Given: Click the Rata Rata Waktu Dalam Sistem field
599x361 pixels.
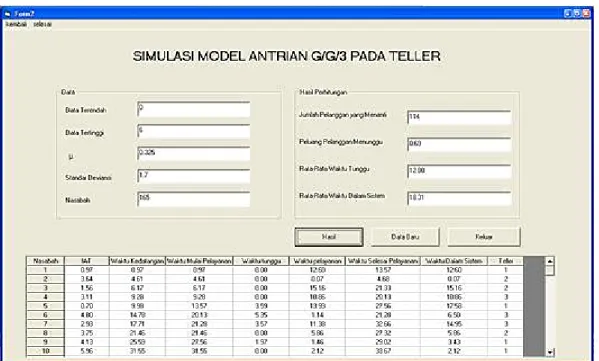Looking at the screenshot, I should pos(459,198).
